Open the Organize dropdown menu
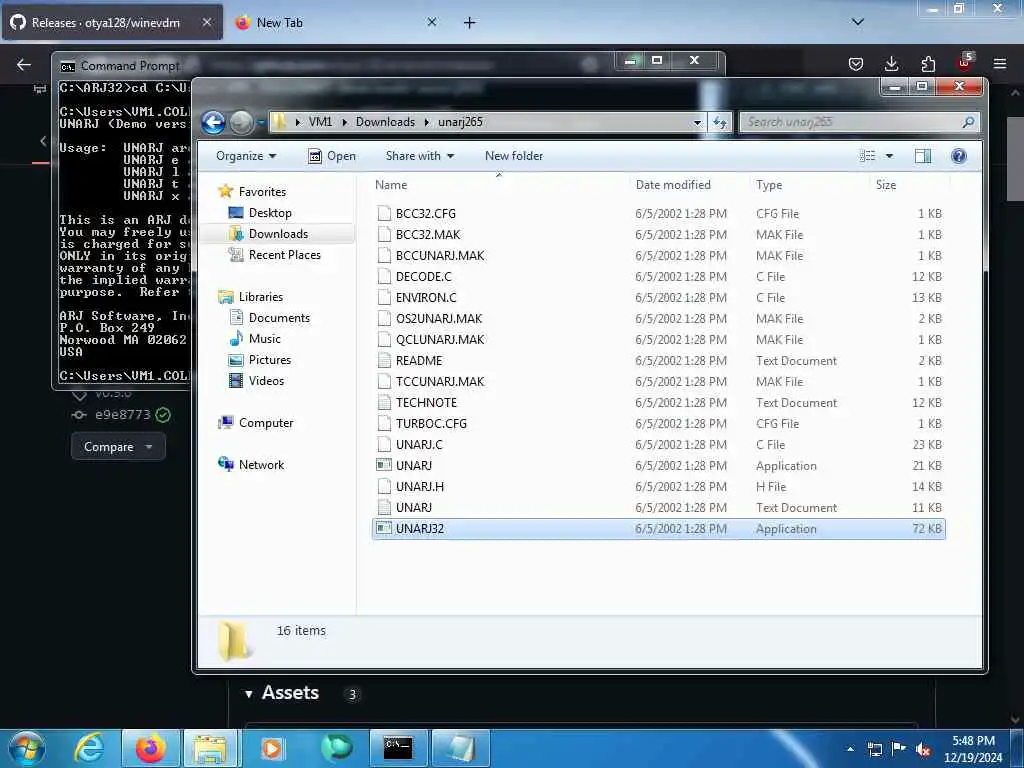 (x=246, y=156)
